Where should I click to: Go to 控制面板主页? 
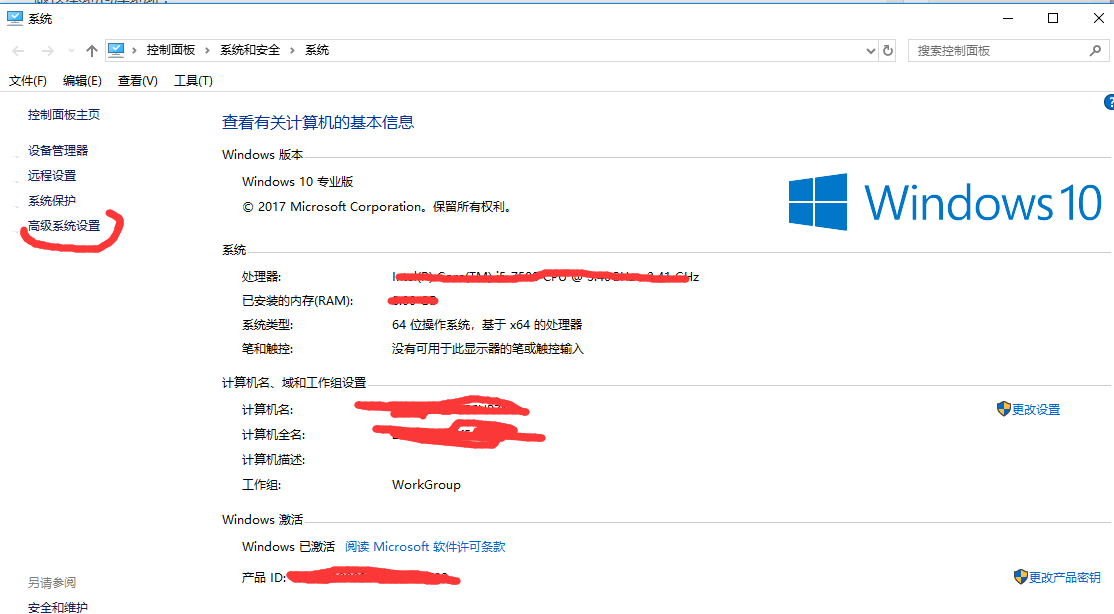pyautogui.click(x=64, y=114)
